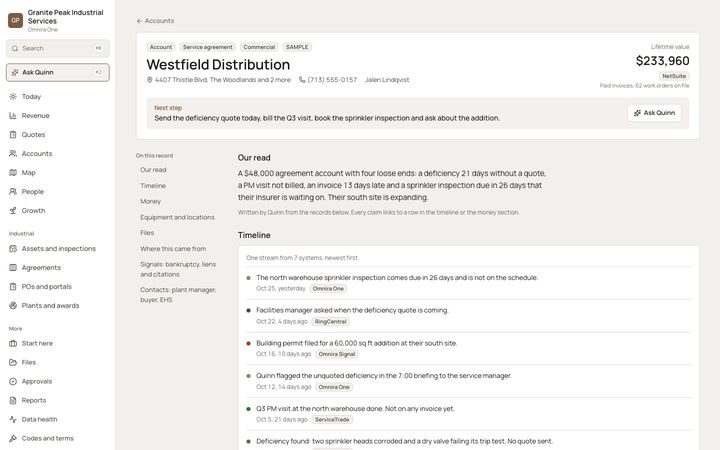Click the Reports document icon
Viewport: 720px width, 450px height.
[13, 400]
